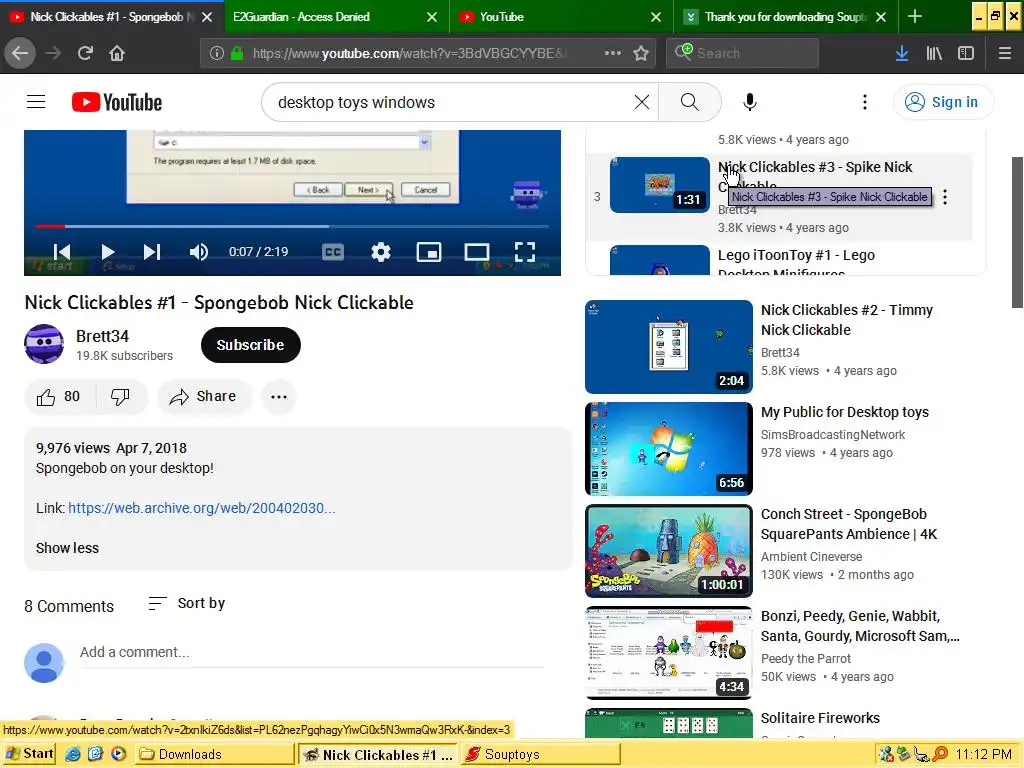Image resolution: width=1024 pixels, height=768 pixels.
Task: Collapse description with Show less
Action: [x=67, y=548]
